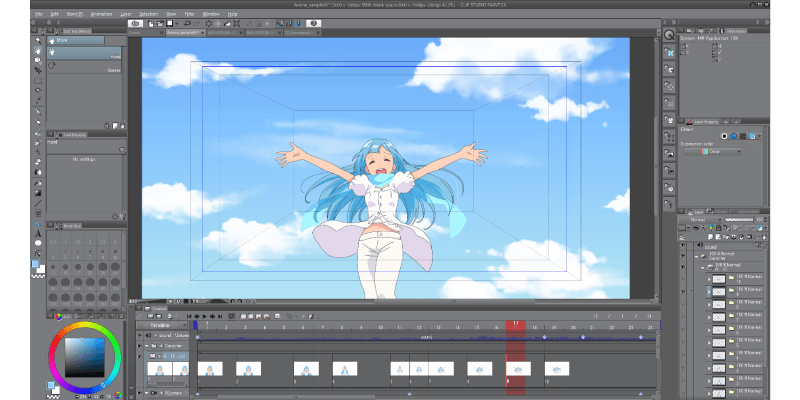Click the Fill bucket command bar icon

tap(228, 23)
